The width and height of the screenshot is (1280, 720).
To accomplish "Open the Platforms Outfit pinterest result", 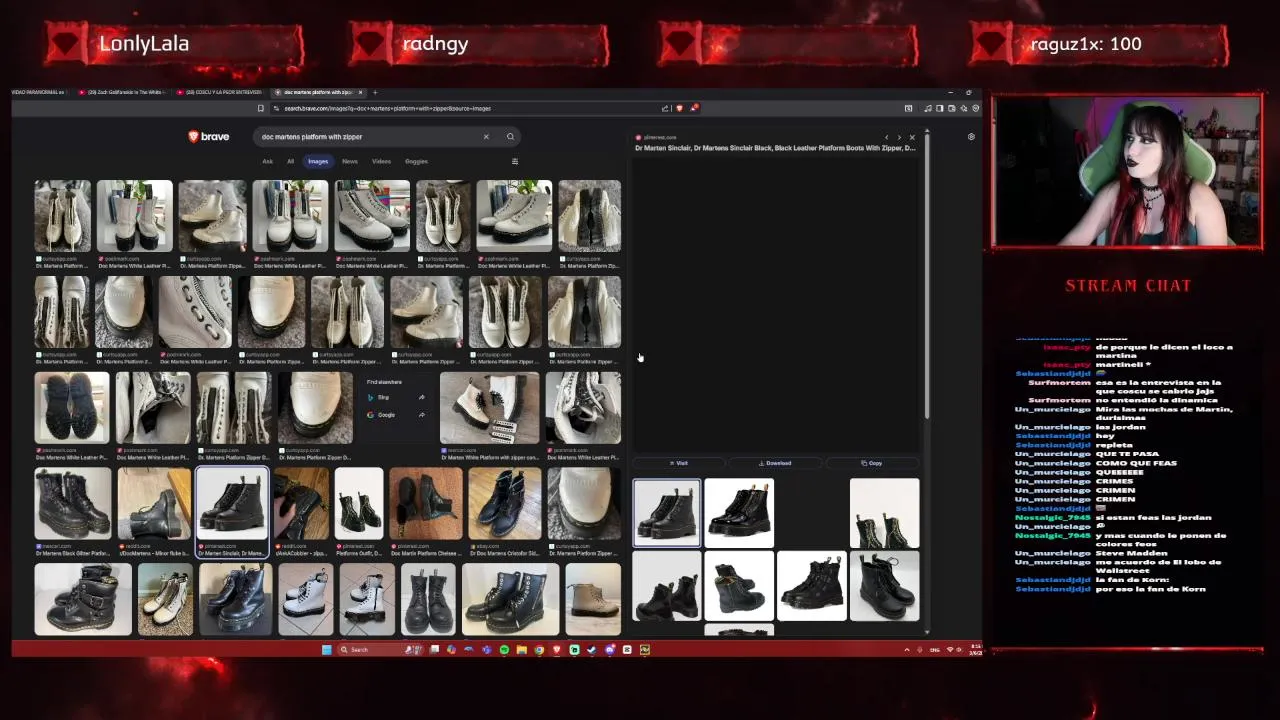I will coord(359,504).
